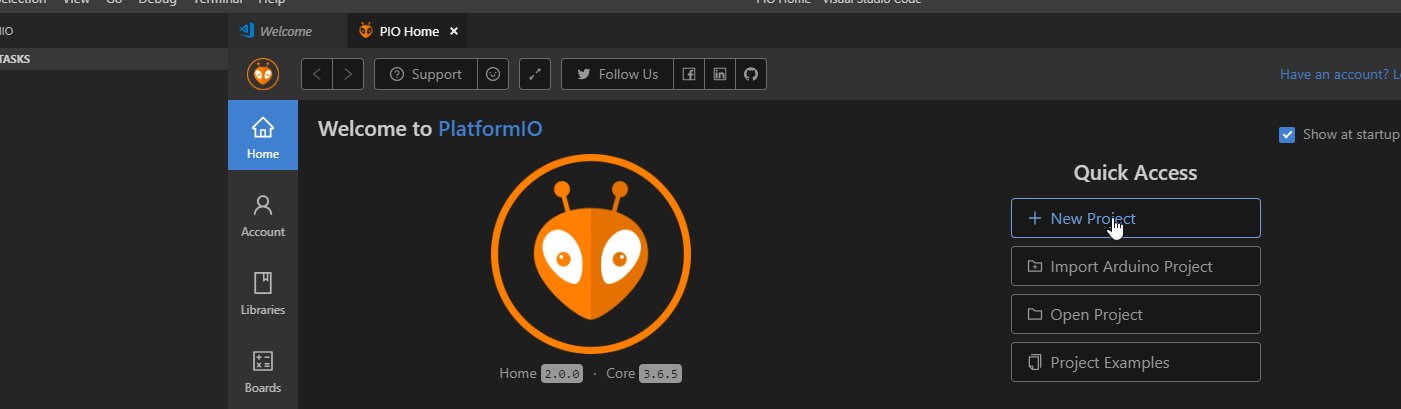
Task: Click the New Project button
Action: [1135, 218]
